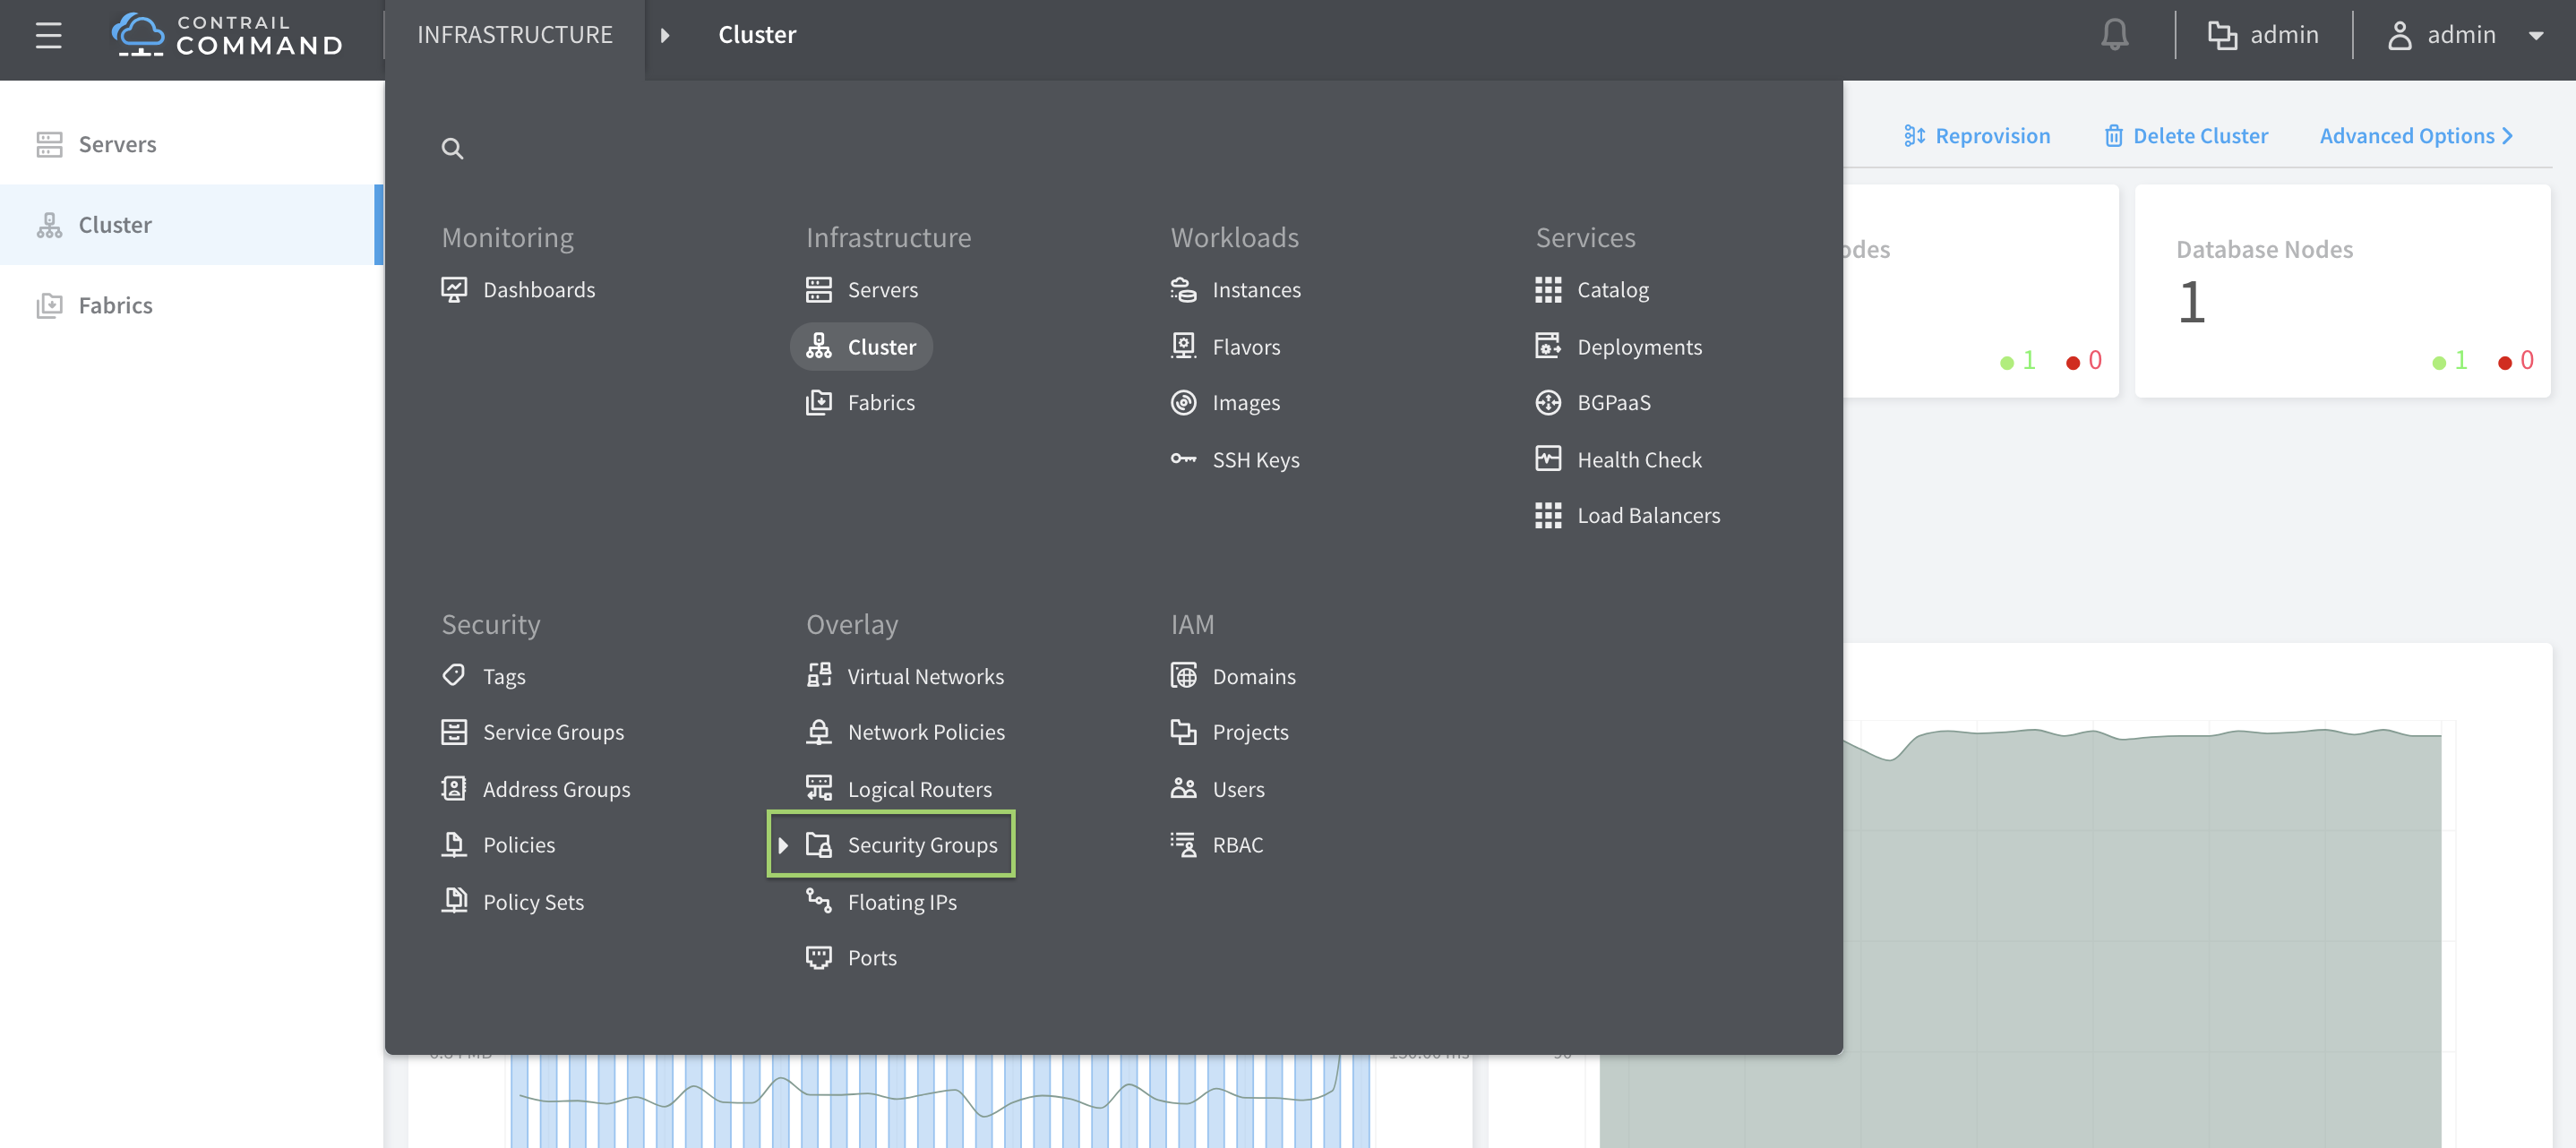Click the user profile icon
2576x1148 pixels.
2399,35
